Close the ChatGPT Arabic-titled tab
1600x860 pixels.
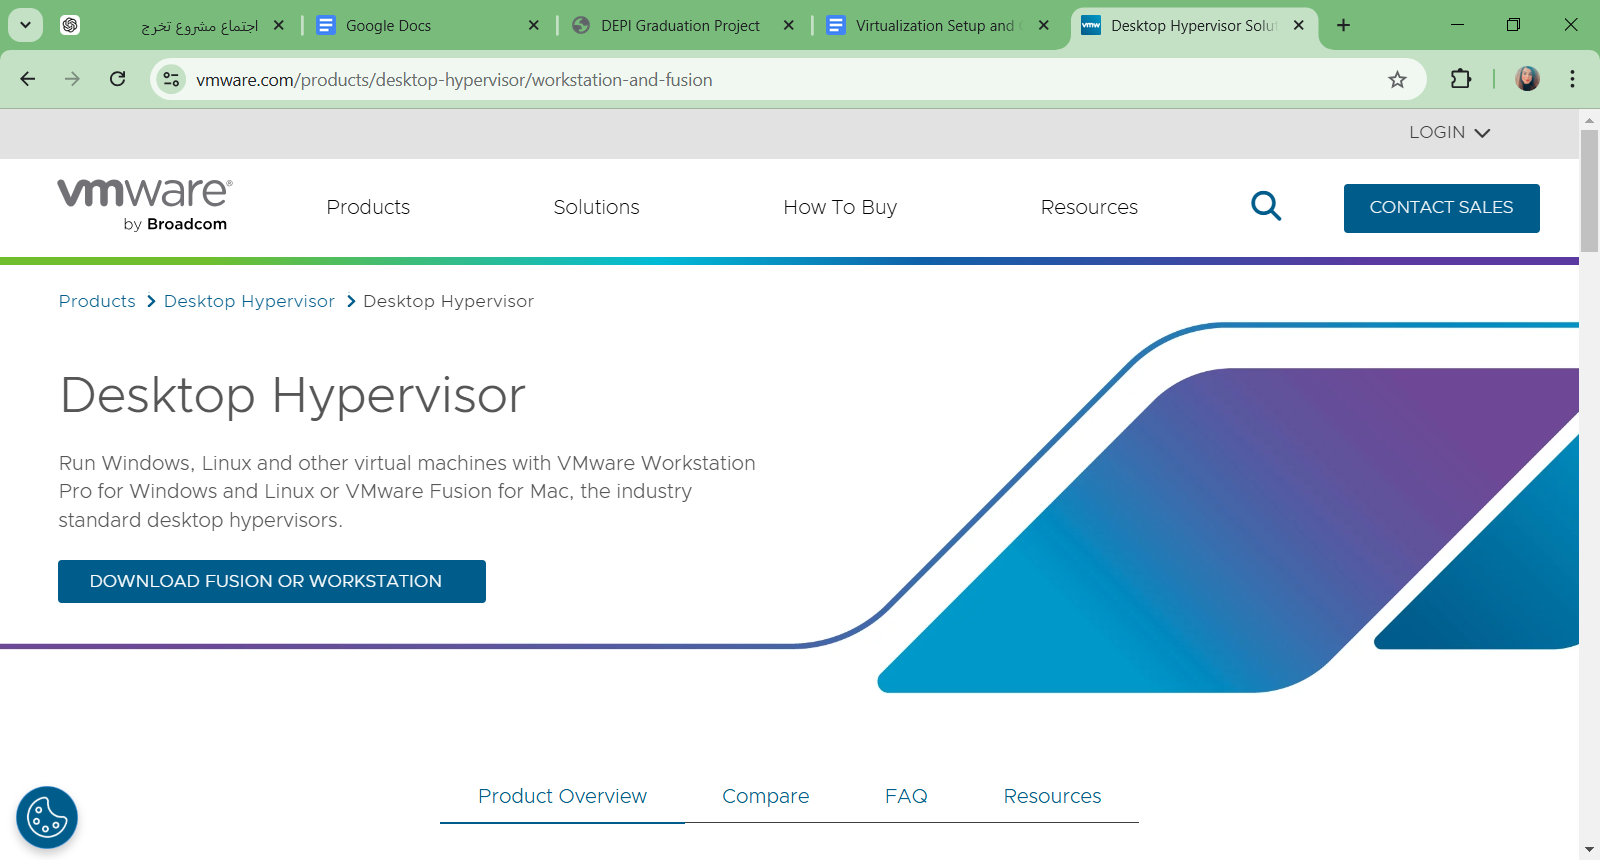coord(279,25)
